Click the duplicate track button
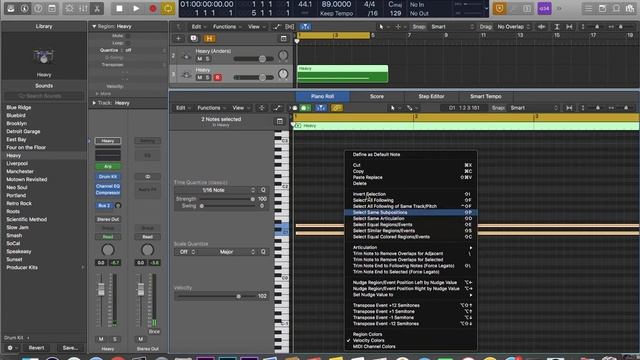 [x=193, y=38]
